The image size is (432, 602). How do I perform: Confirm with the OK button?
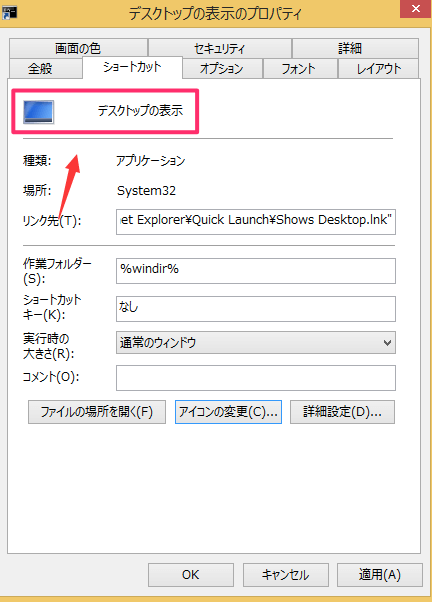coord(191,575)
